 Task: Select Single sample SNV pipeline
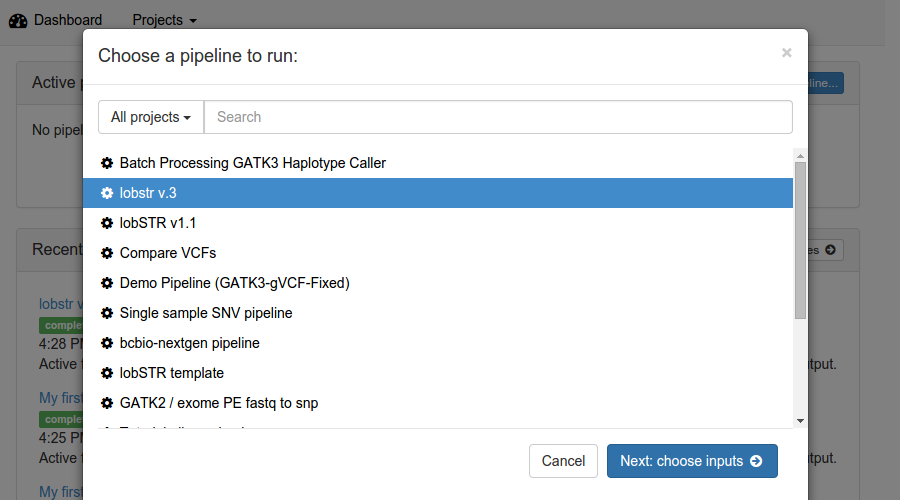coord(438,313)
